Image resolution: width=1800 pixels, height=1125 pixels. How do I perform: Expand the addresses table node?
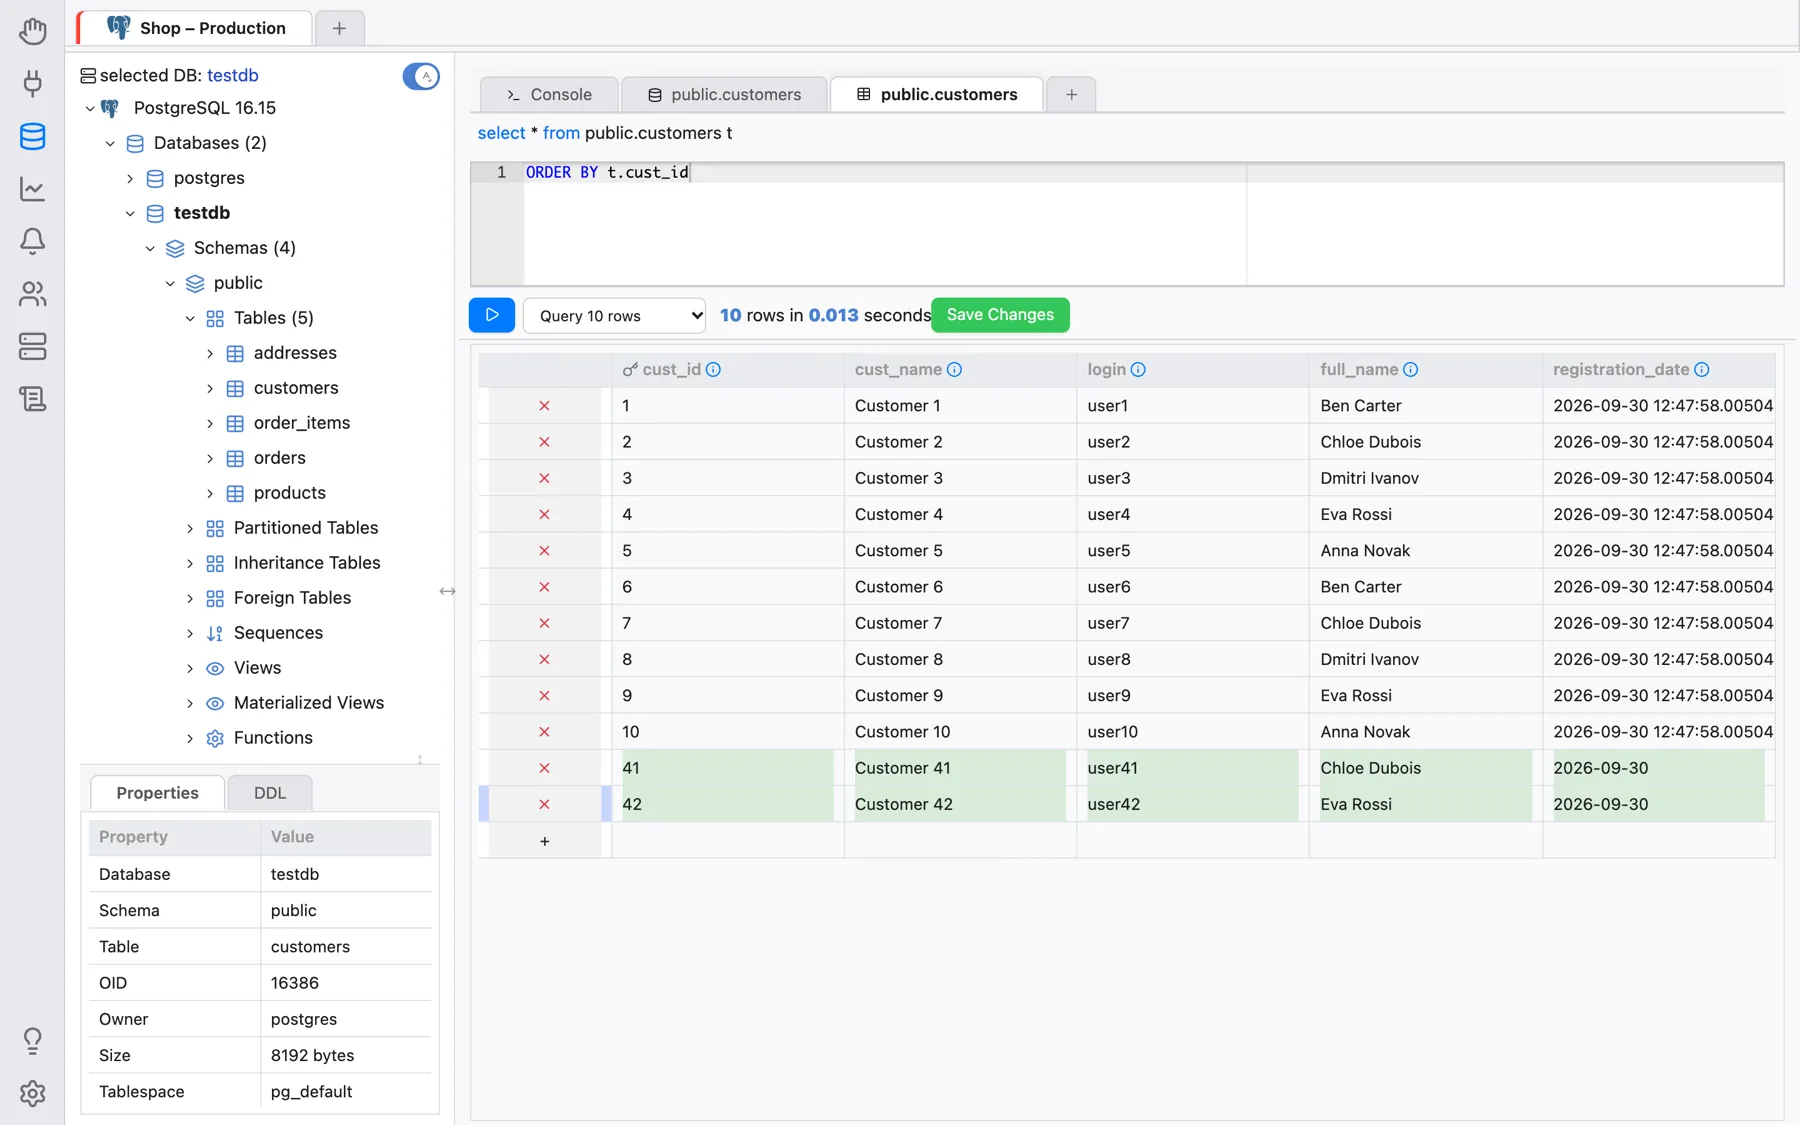click(x=210, y=353)
